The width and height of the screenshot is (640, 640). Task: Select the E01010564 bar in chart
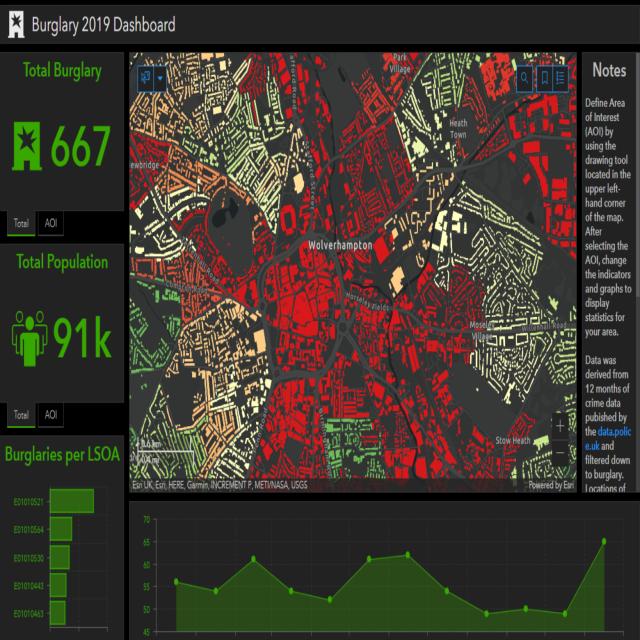60,528
